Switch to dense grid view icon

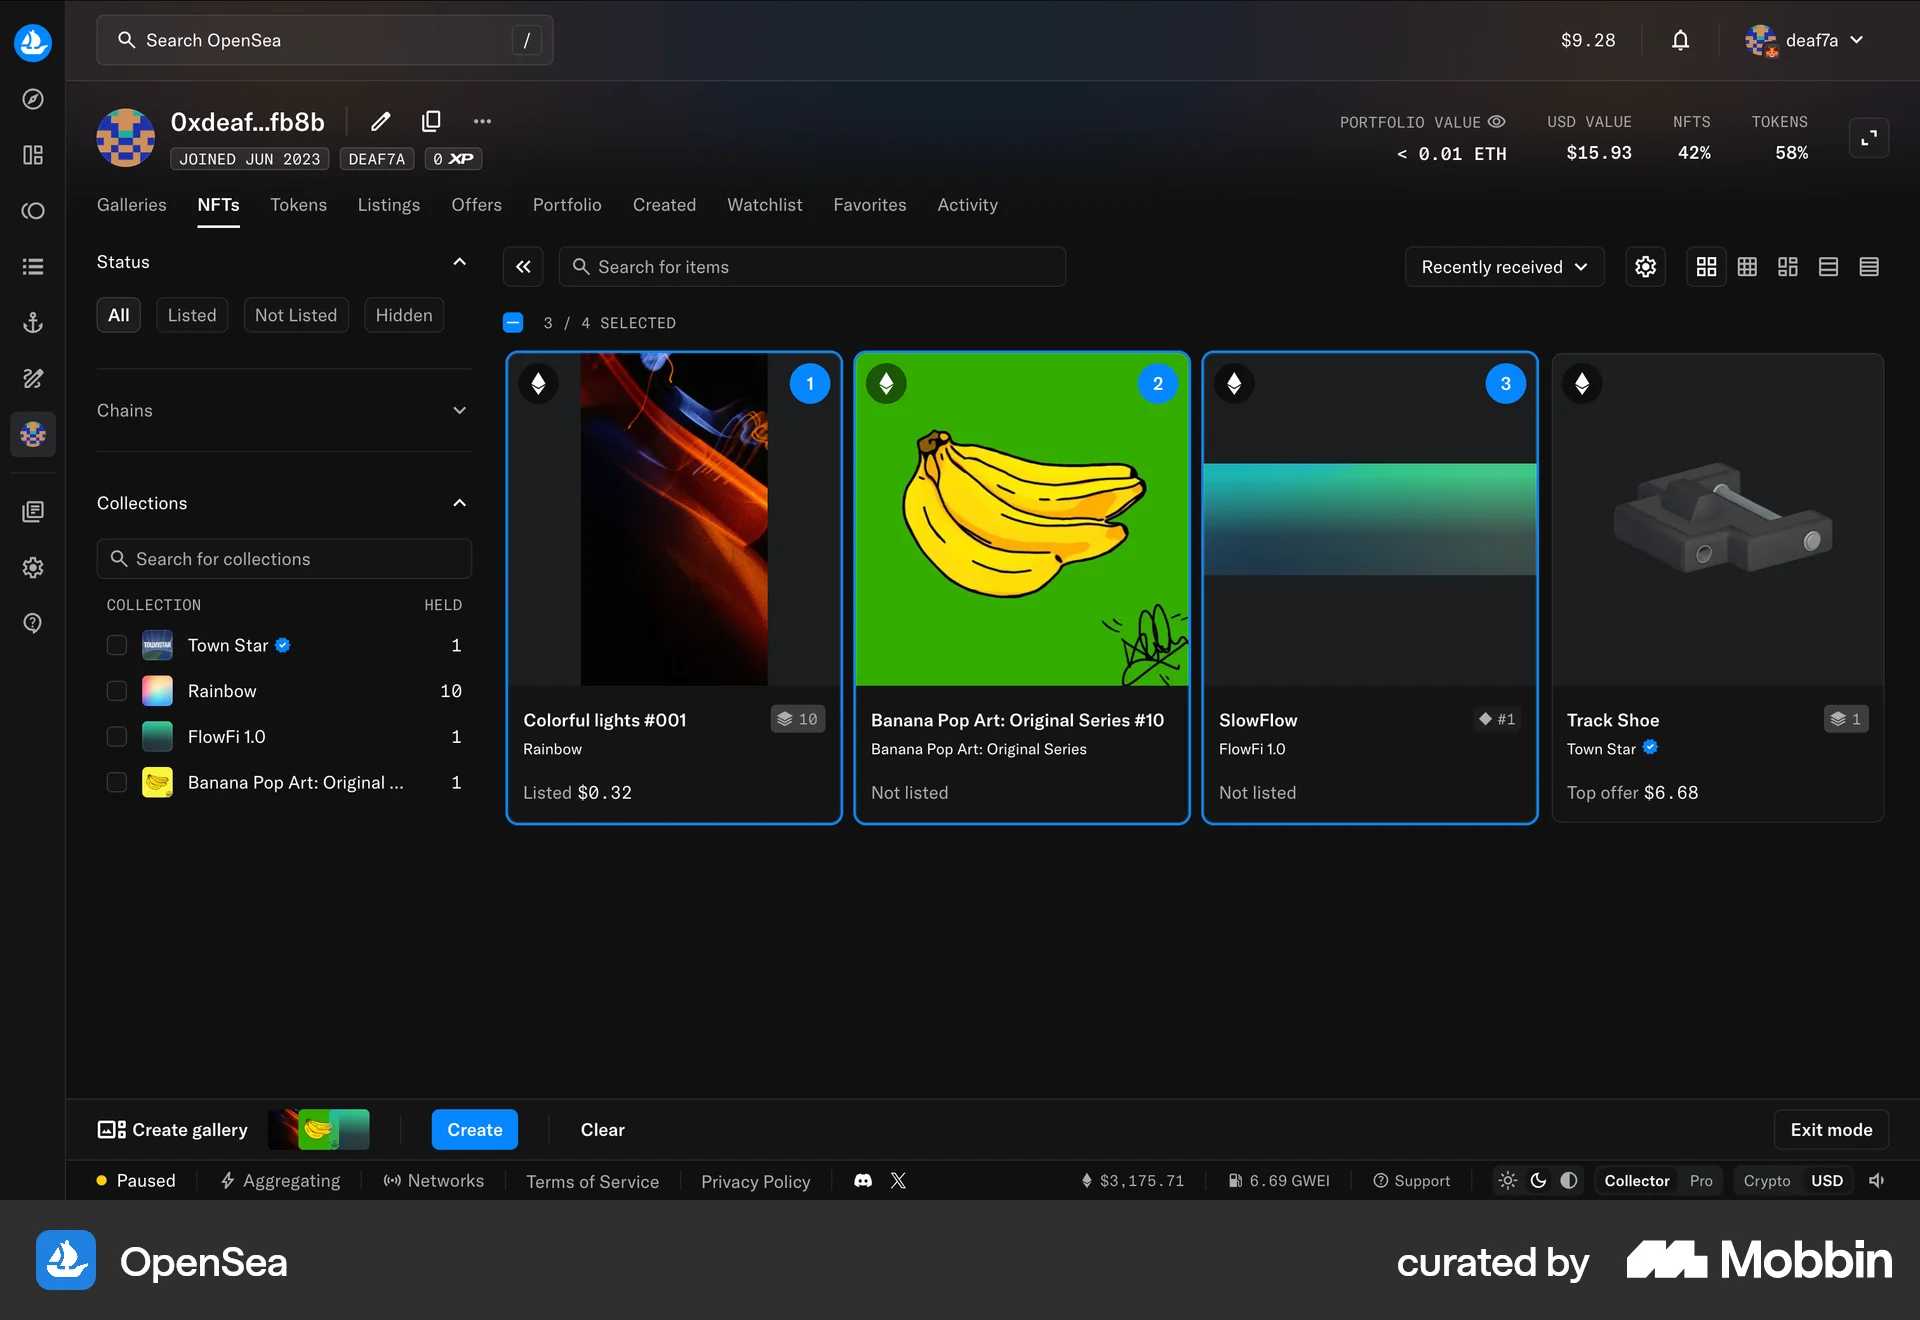point(1747,266)
